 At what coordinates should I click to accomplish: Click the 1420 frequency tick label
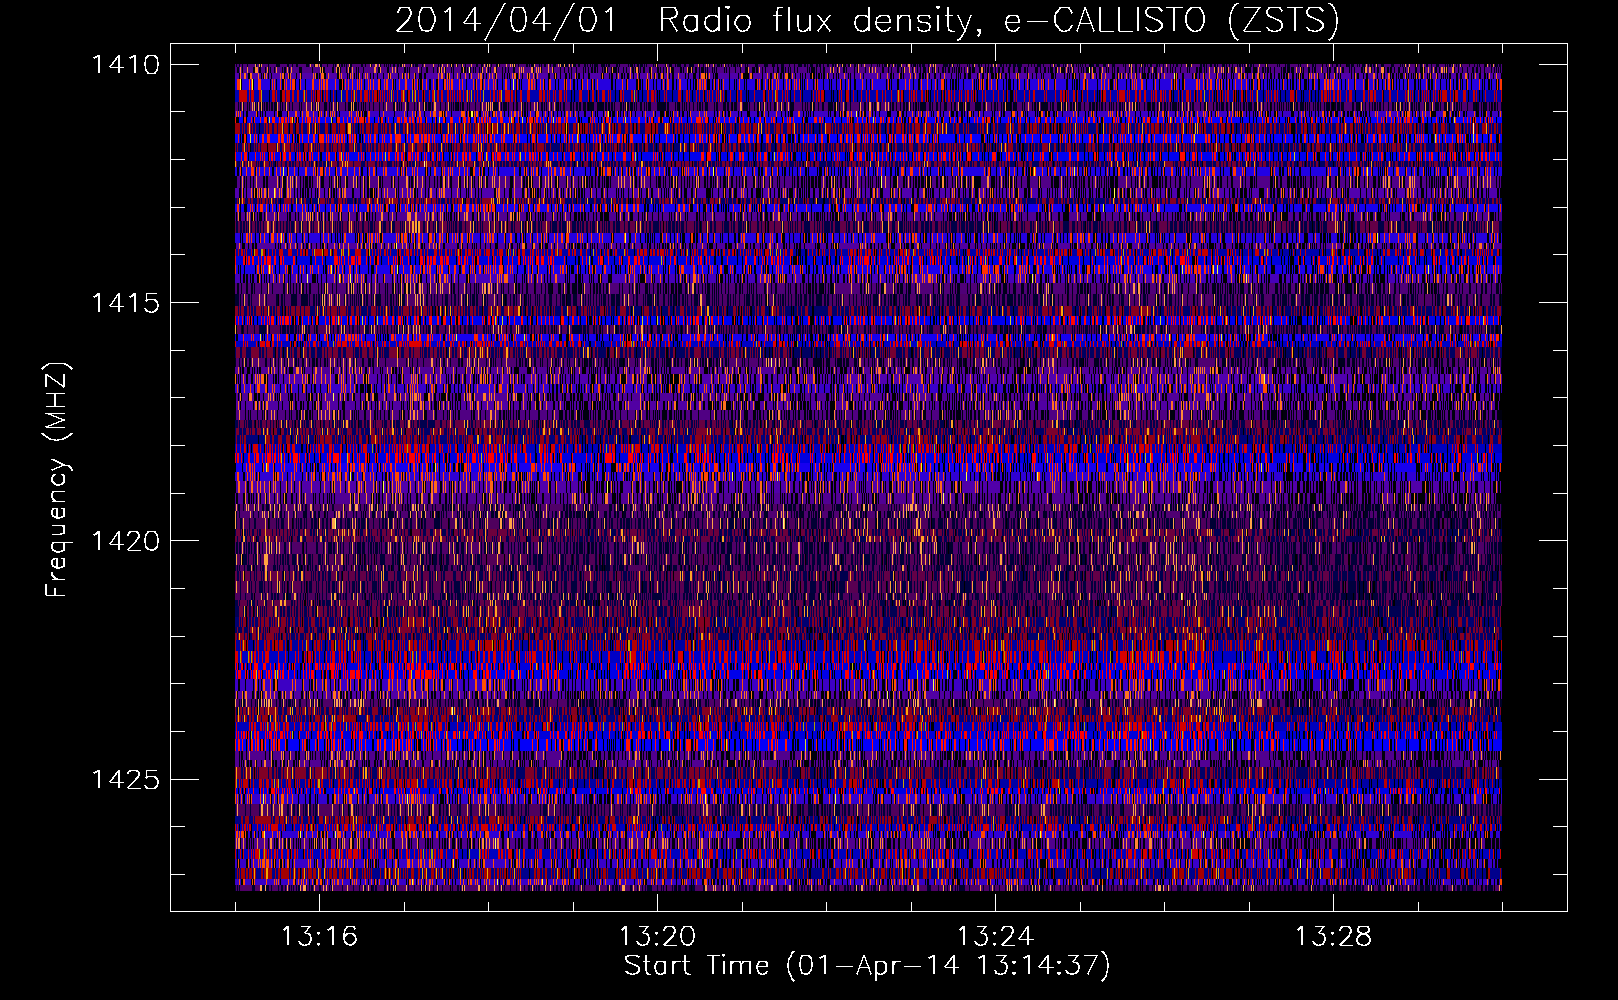[125, 541]
